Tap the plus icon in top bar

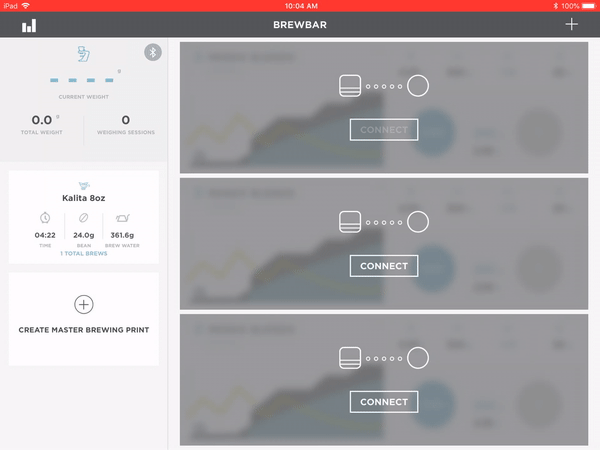point(571,24)
